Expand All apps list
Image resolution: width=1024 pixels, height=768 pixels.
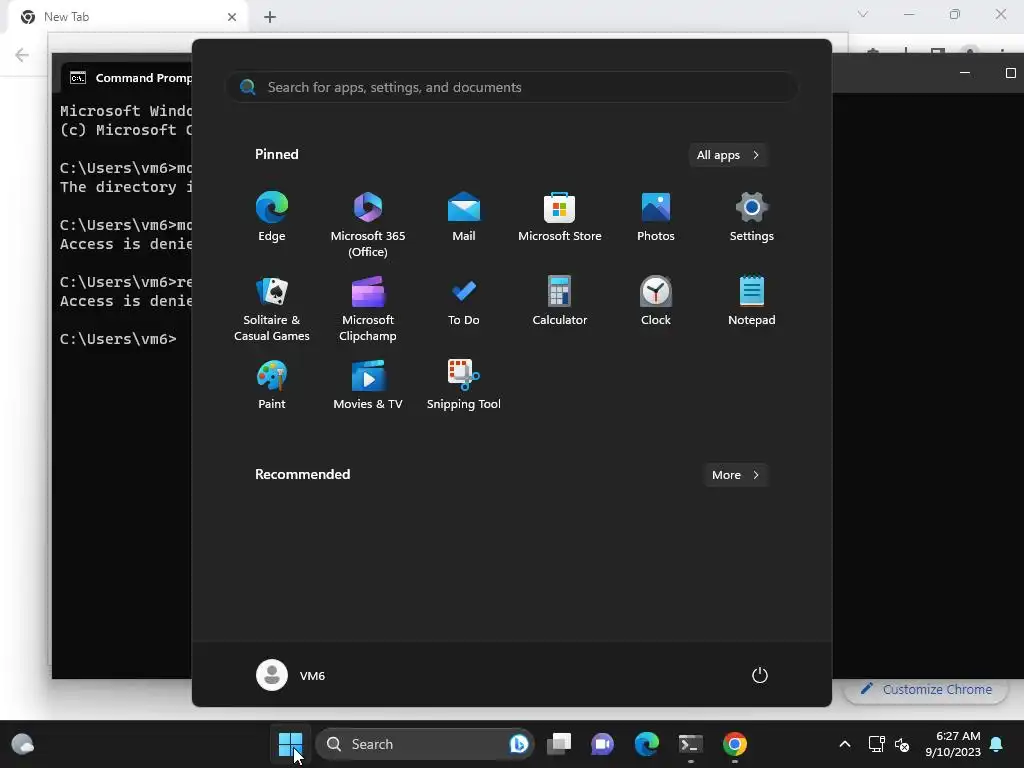pos(728,155)
